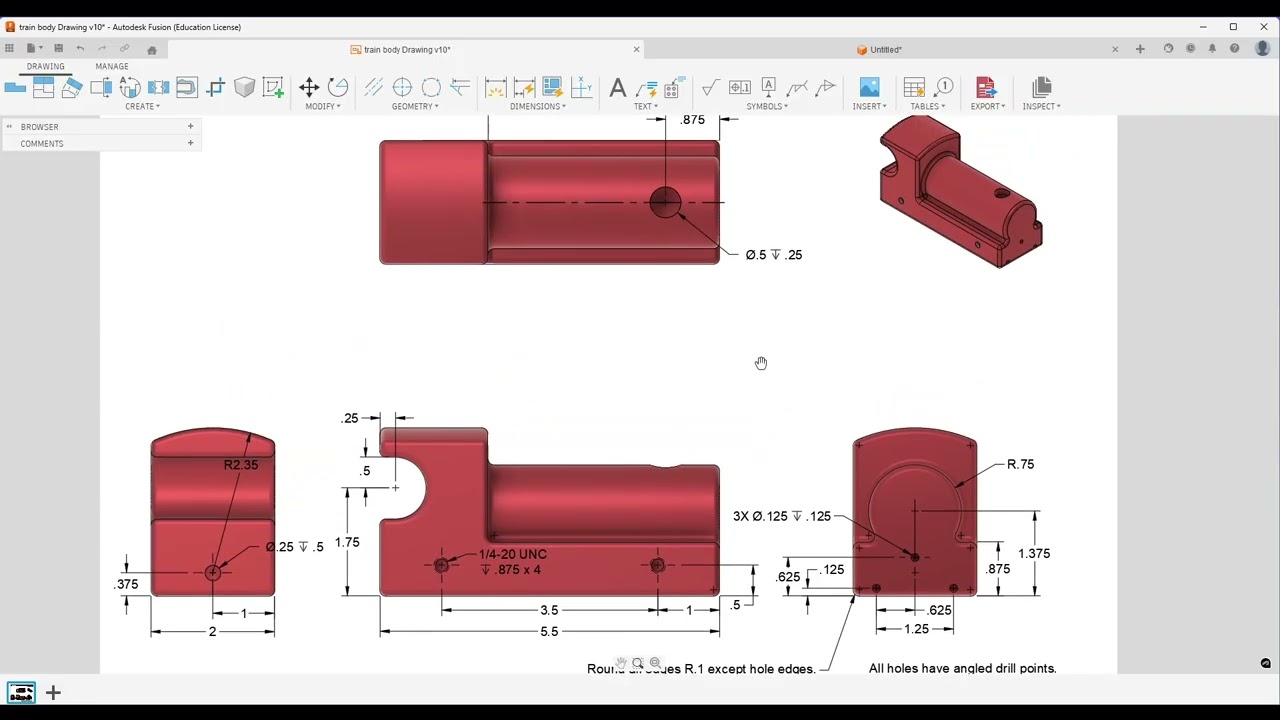The width and height of the screenshot is (1280, 720).
Task: Close the Untitled document tab
Action: [x=1115, y=49]
